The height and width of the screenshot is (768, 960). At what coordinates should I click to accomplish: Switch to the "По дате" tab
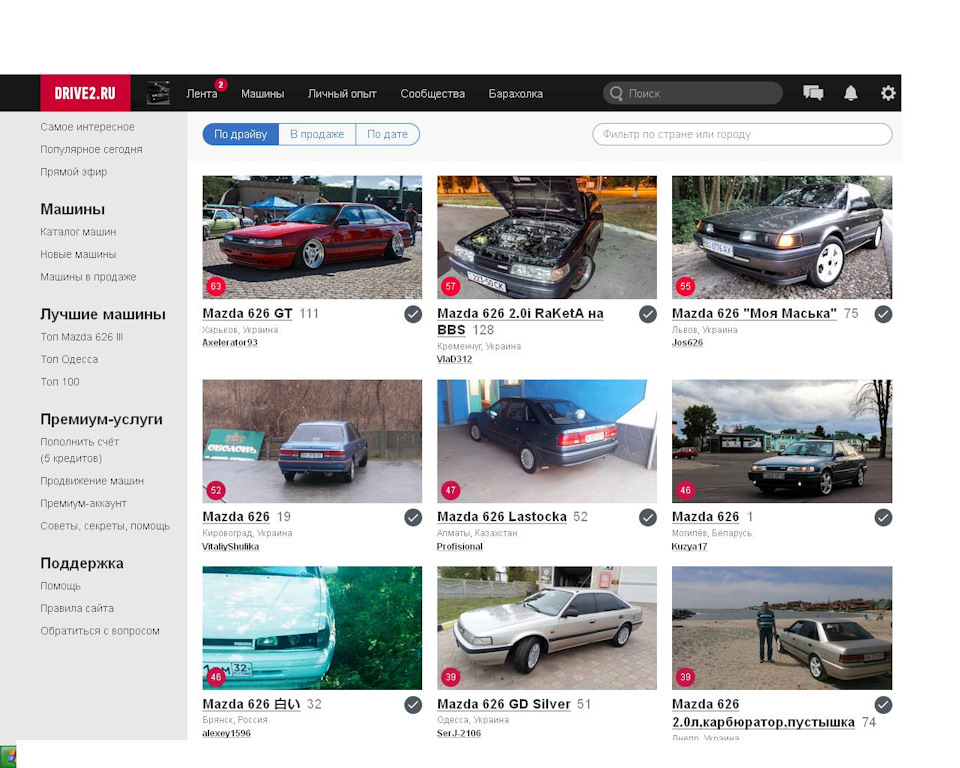click(x=388, y=134)
